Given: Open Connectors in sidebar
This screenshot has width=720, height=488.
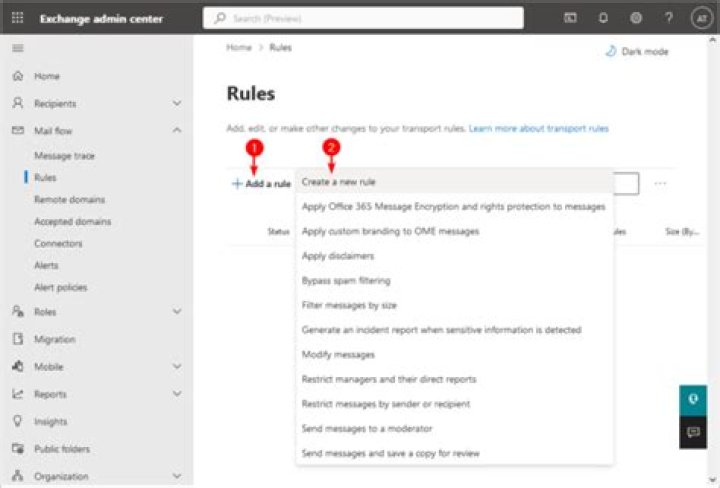Looking at the screenshot, I should (x=58, y=243).
